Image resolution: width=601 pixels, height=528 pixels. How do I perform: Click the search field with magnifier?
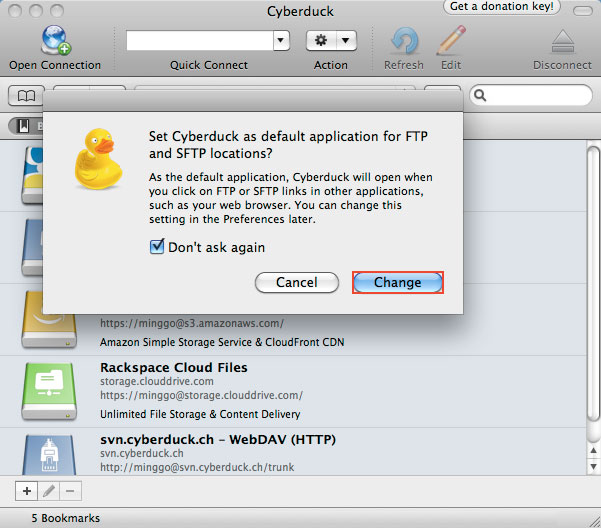click(531, 95)
